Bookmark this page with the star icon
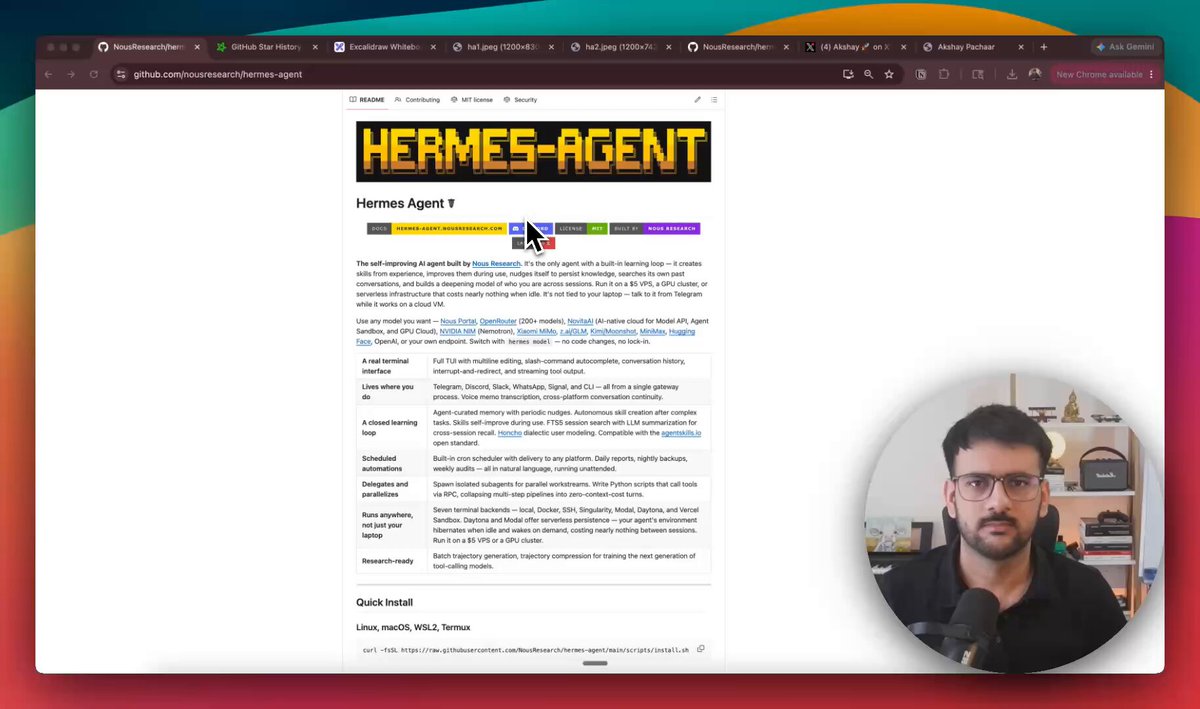The width and height of the screenshot is (1200, 709). [x=888, y=74]
